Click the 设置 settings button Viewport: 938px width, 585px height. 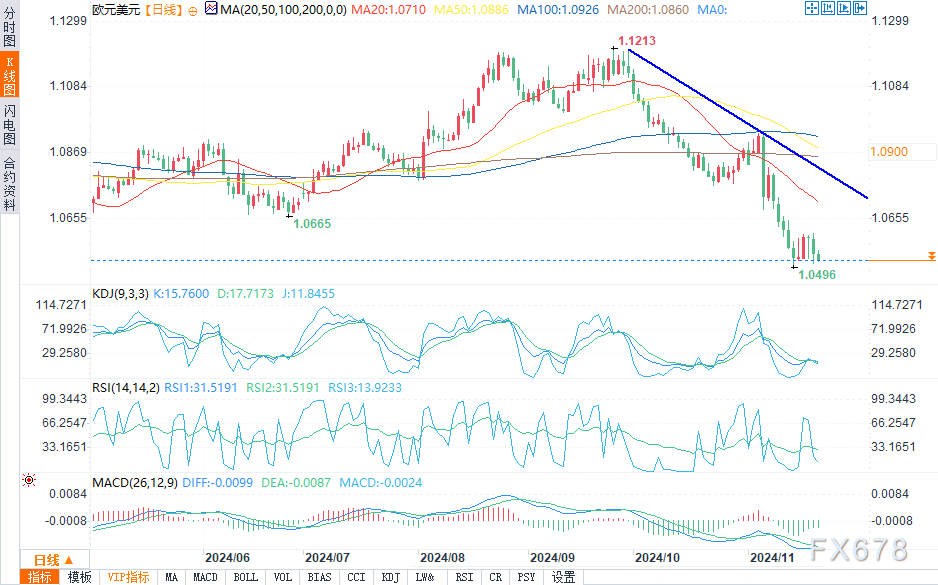point(563,577)
